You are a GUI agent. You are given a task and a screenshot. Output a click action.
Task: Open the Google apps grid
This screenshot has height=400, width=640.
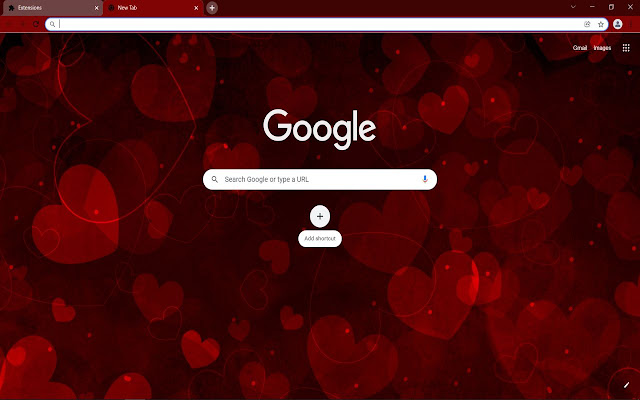point(626,48)
